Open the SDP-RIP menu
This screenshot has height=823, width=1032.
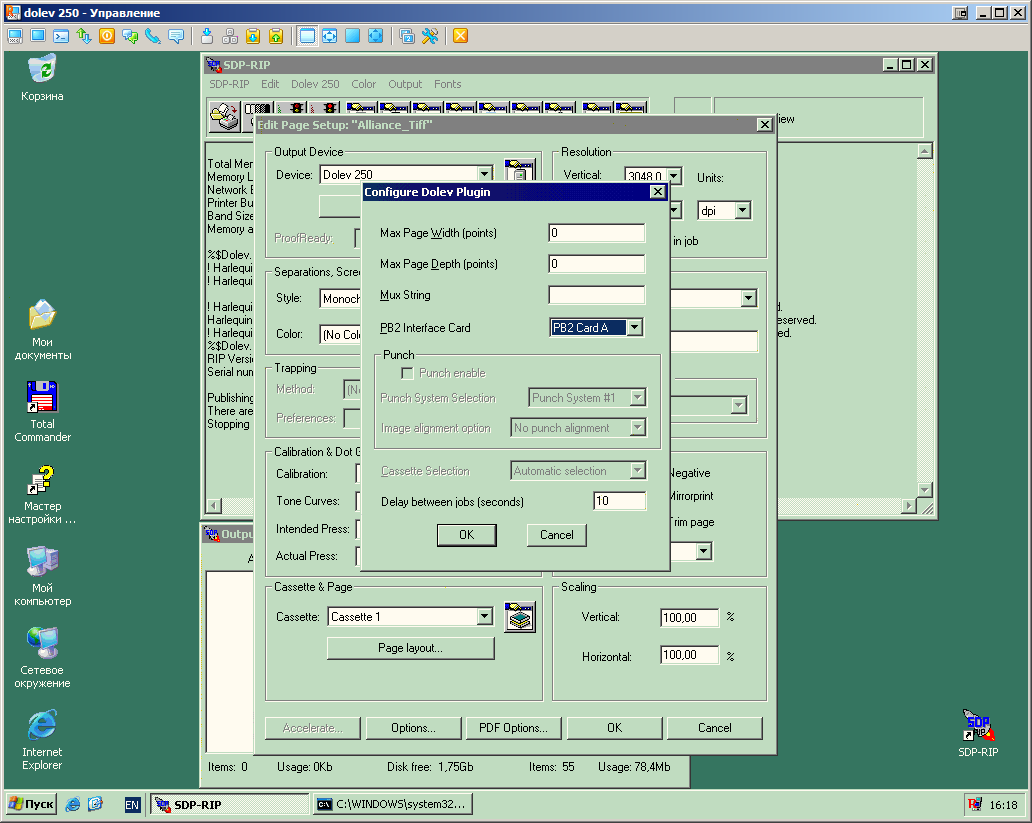pyautogui.click(x=229, y=84)
